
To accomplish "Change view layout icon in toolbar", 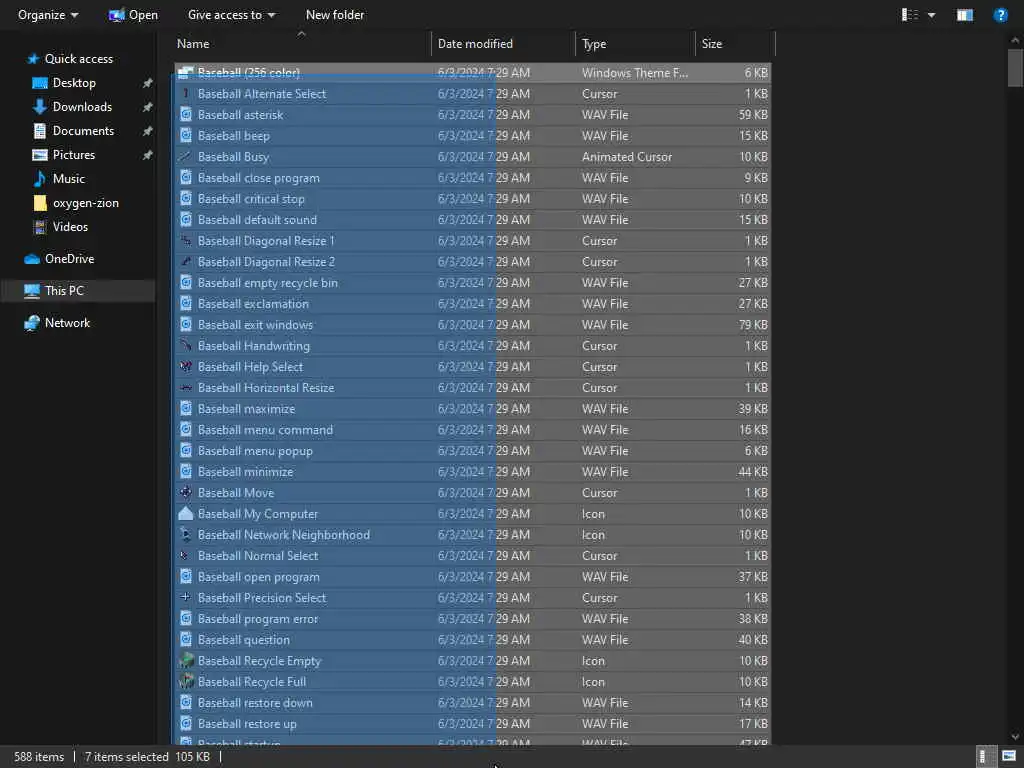I will (910, 14).
